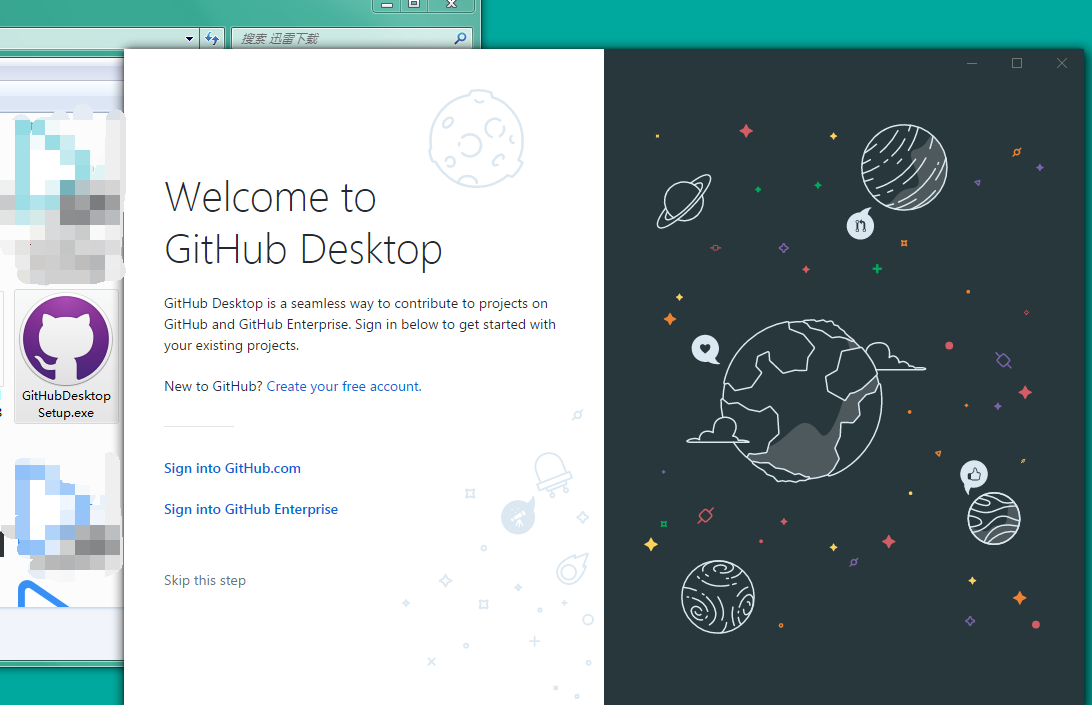The image size is (1092, 705).
Task: Click the "Welcome to GitHub Desktop" heading
Action: [x=304, y=224]
